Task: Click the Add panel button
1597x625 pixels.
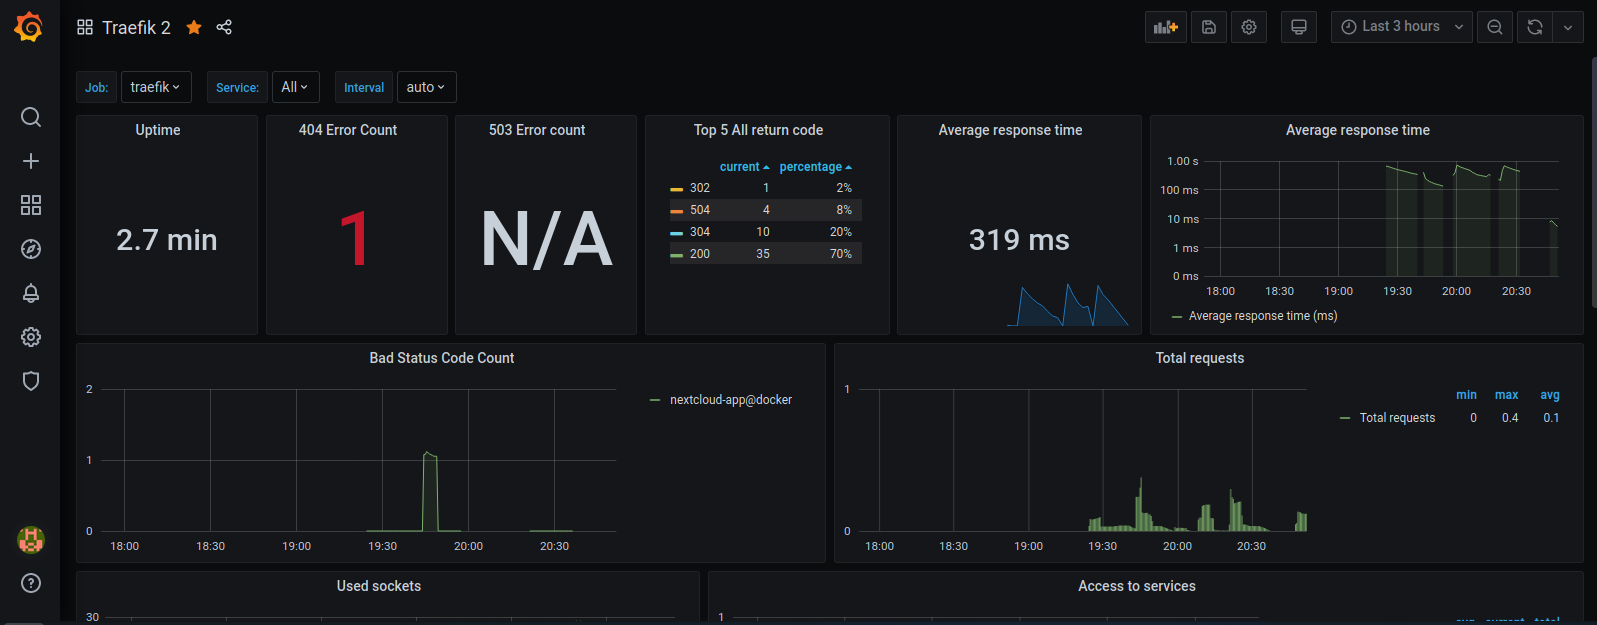Action: pyautogui.click(x=1166, y=27)
